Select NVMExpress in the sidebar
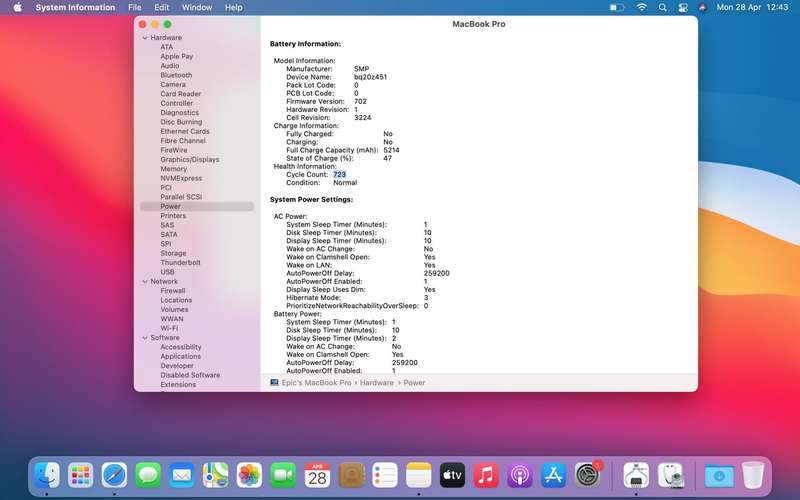 click(181, 178)
